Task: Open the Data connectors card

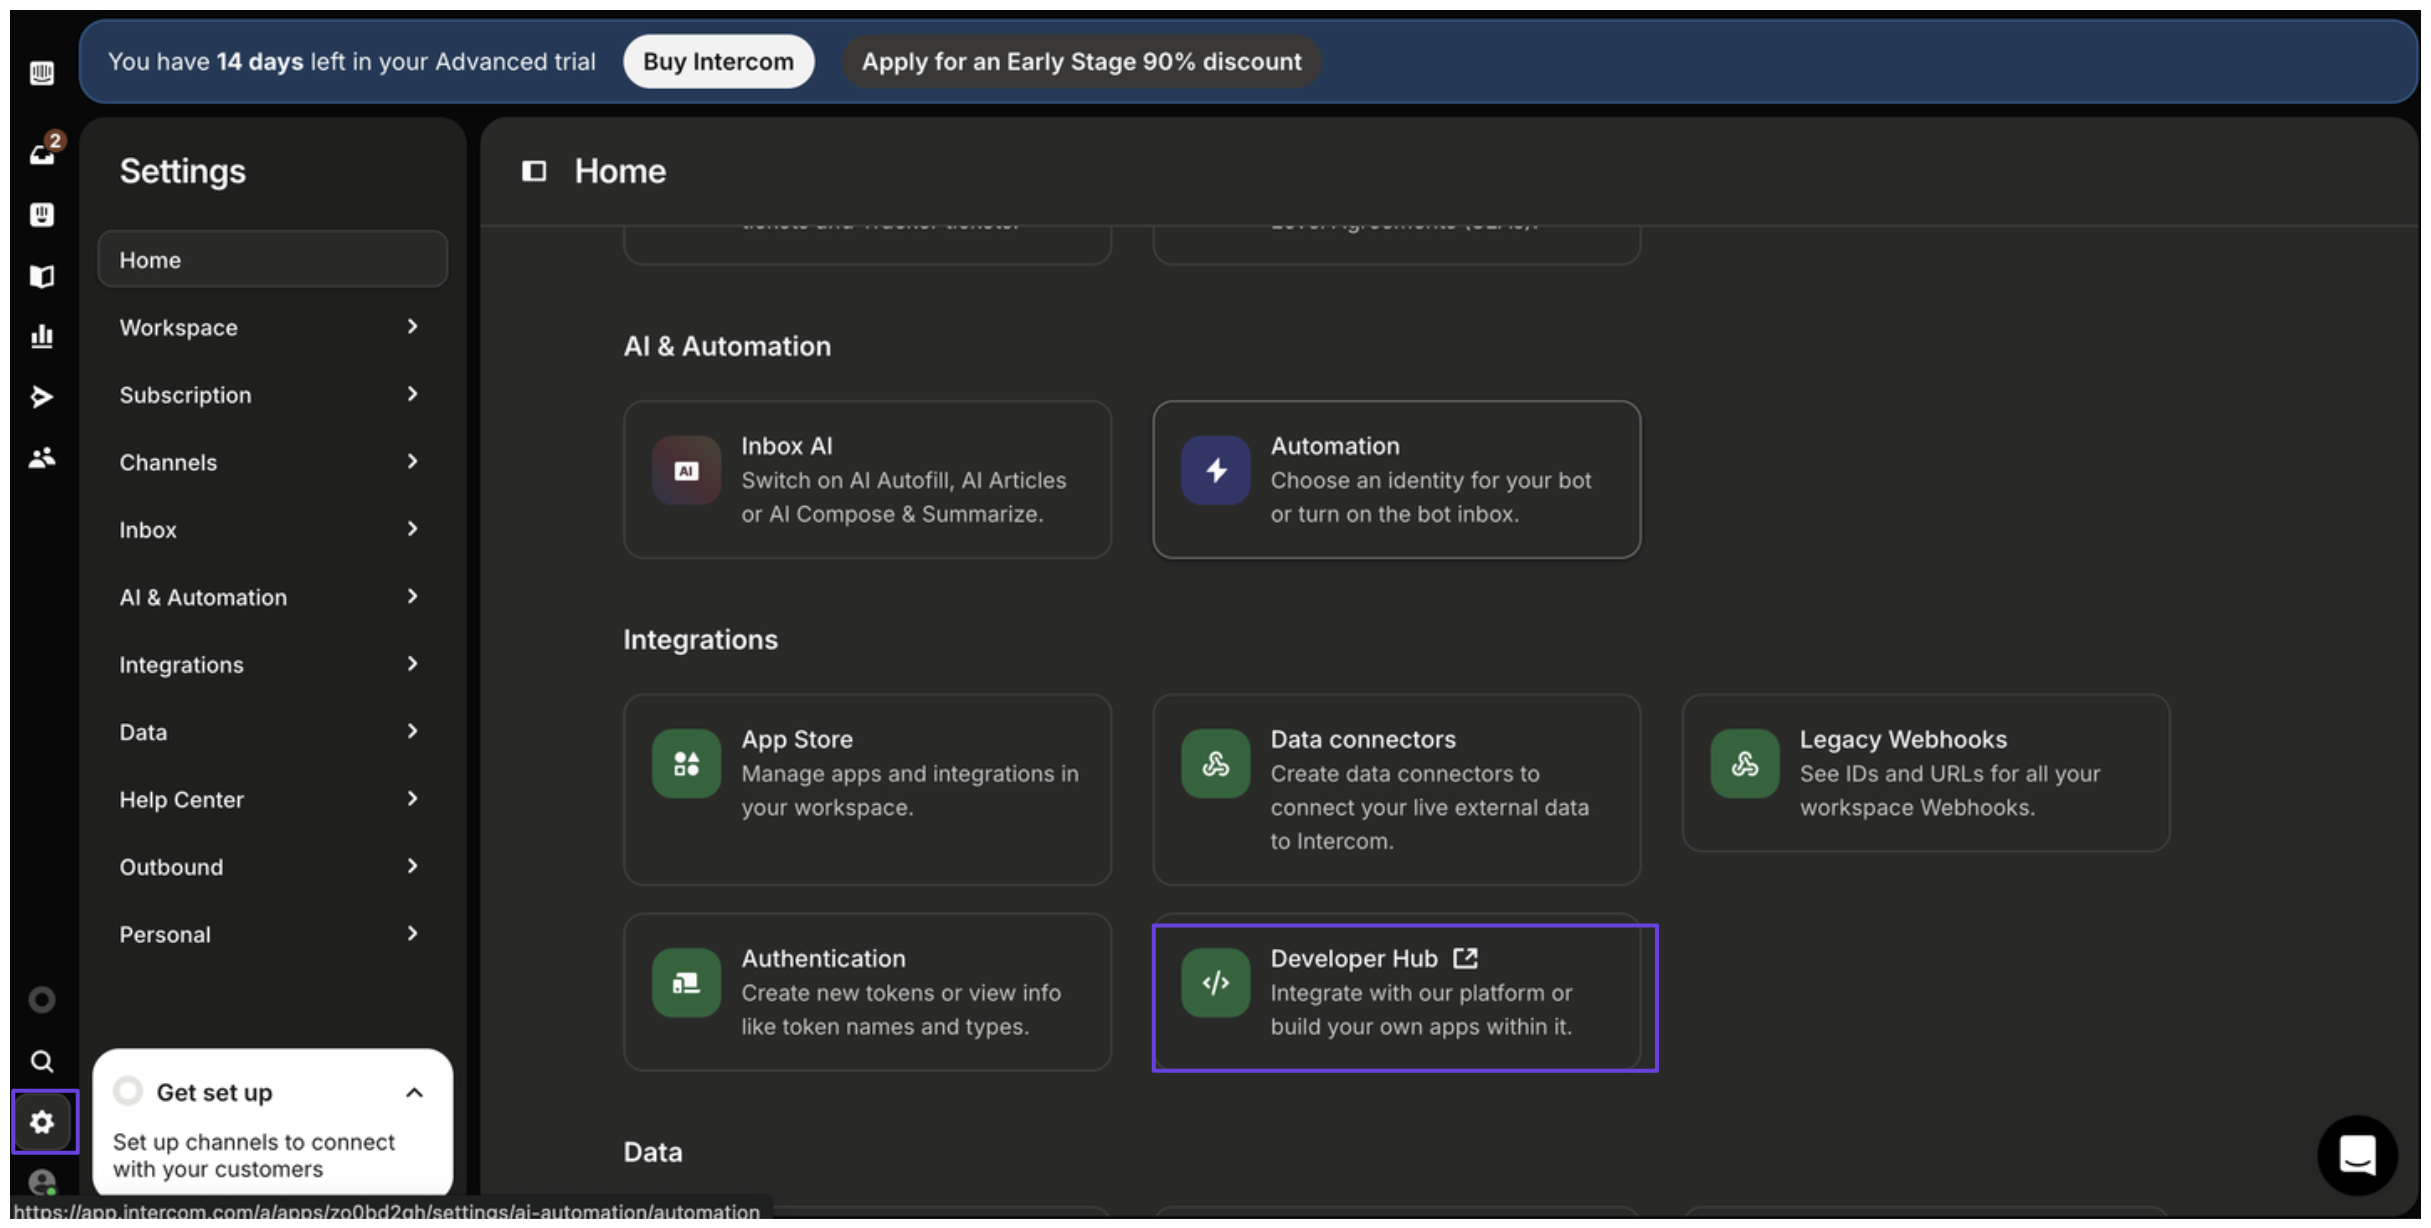Action: [x=1396, y=789]
